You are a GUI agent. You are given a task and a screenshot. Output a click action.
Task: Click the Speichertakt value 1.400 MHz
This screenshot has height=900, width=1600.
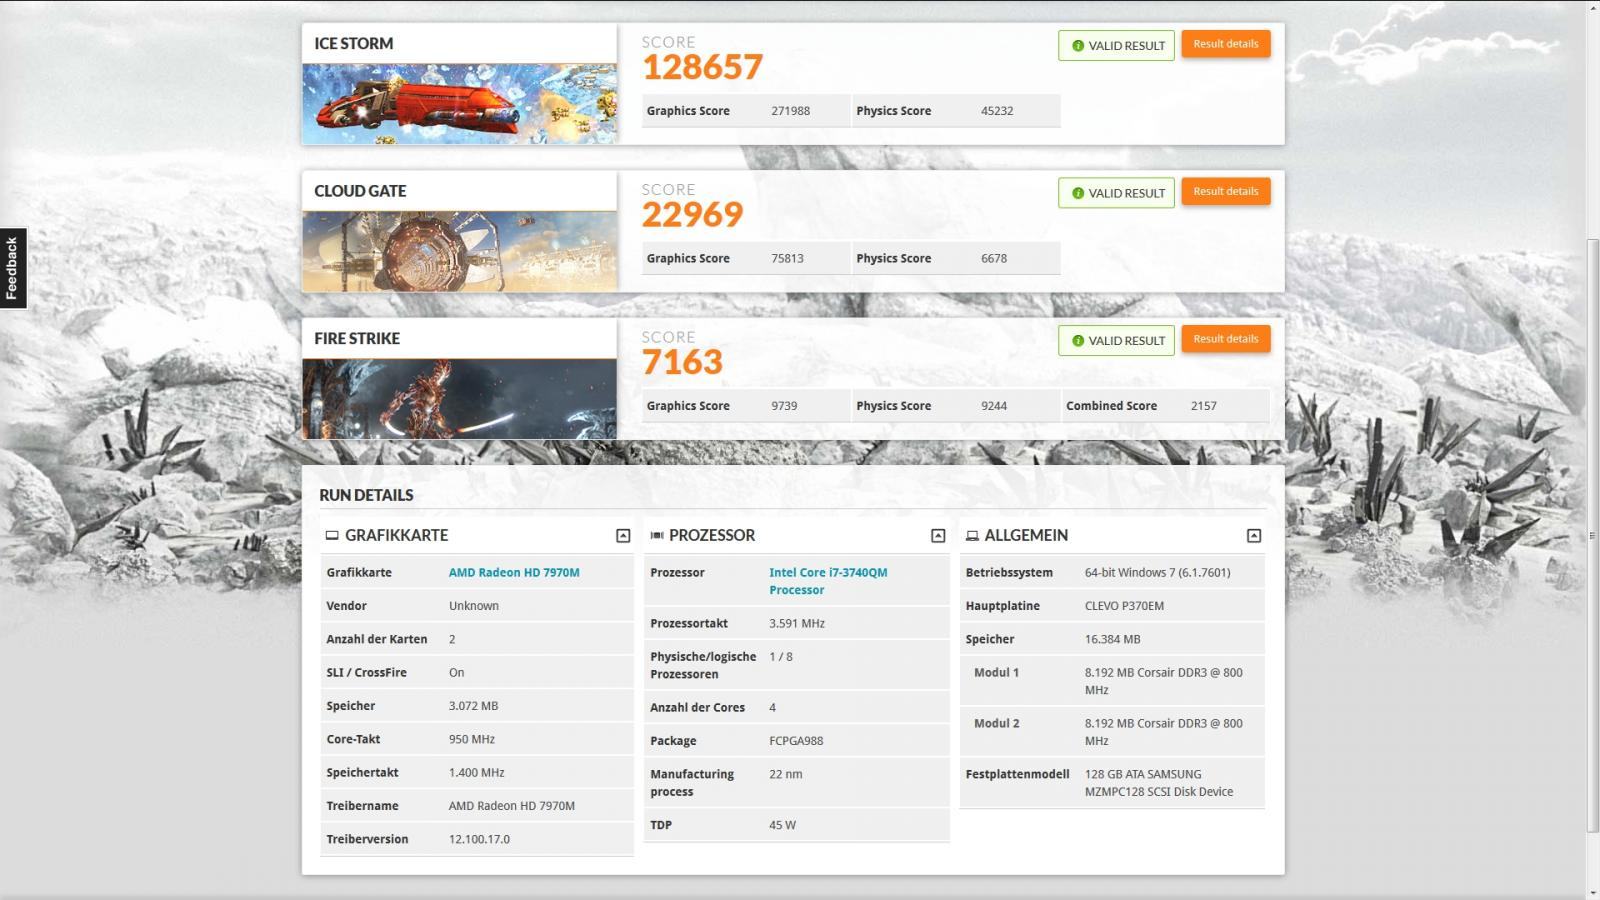click(477, 773)
